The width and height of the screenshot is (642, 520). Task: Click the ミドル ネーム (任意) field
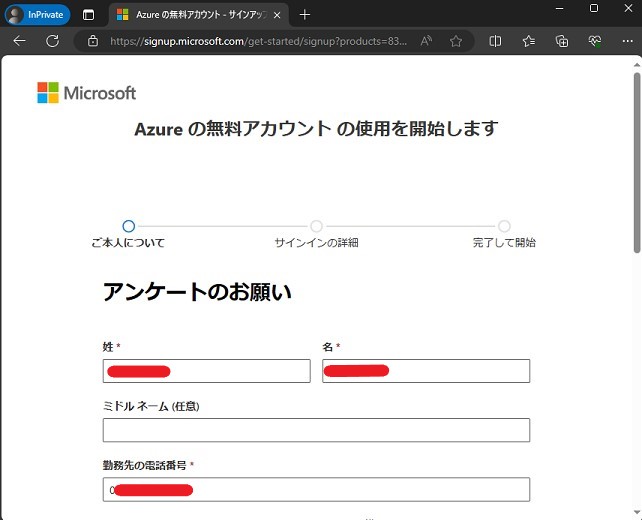316,430
